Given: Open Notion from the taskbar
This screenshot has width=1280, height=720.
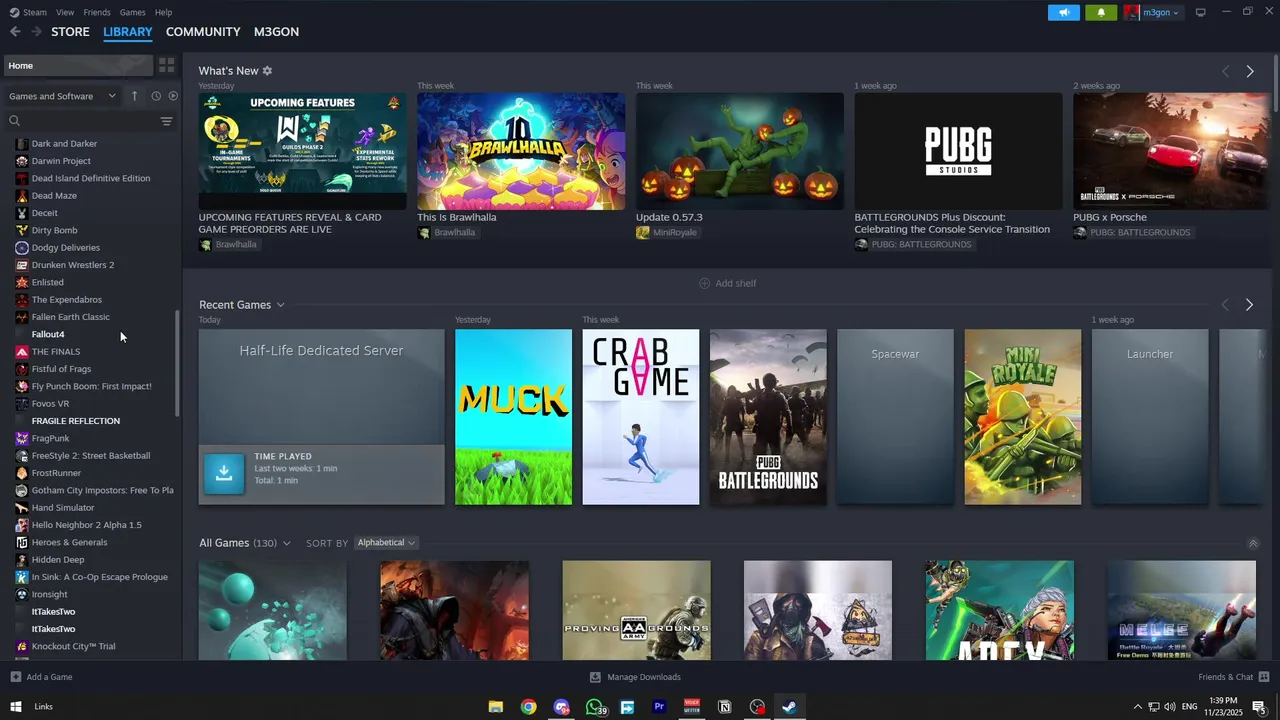Looking at the screenshot, I should pyautogui.click(x=724, y=707).
